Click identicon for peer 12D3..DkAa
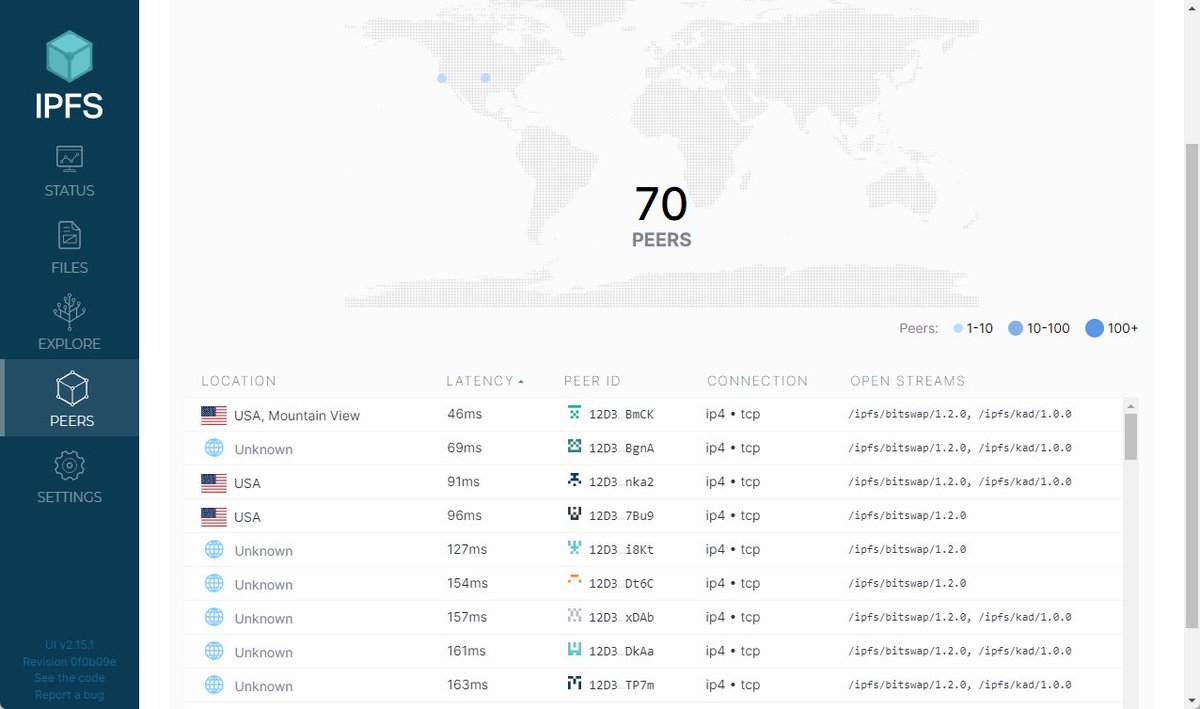The image size is (1200, 709). click(x=574, y=649)
